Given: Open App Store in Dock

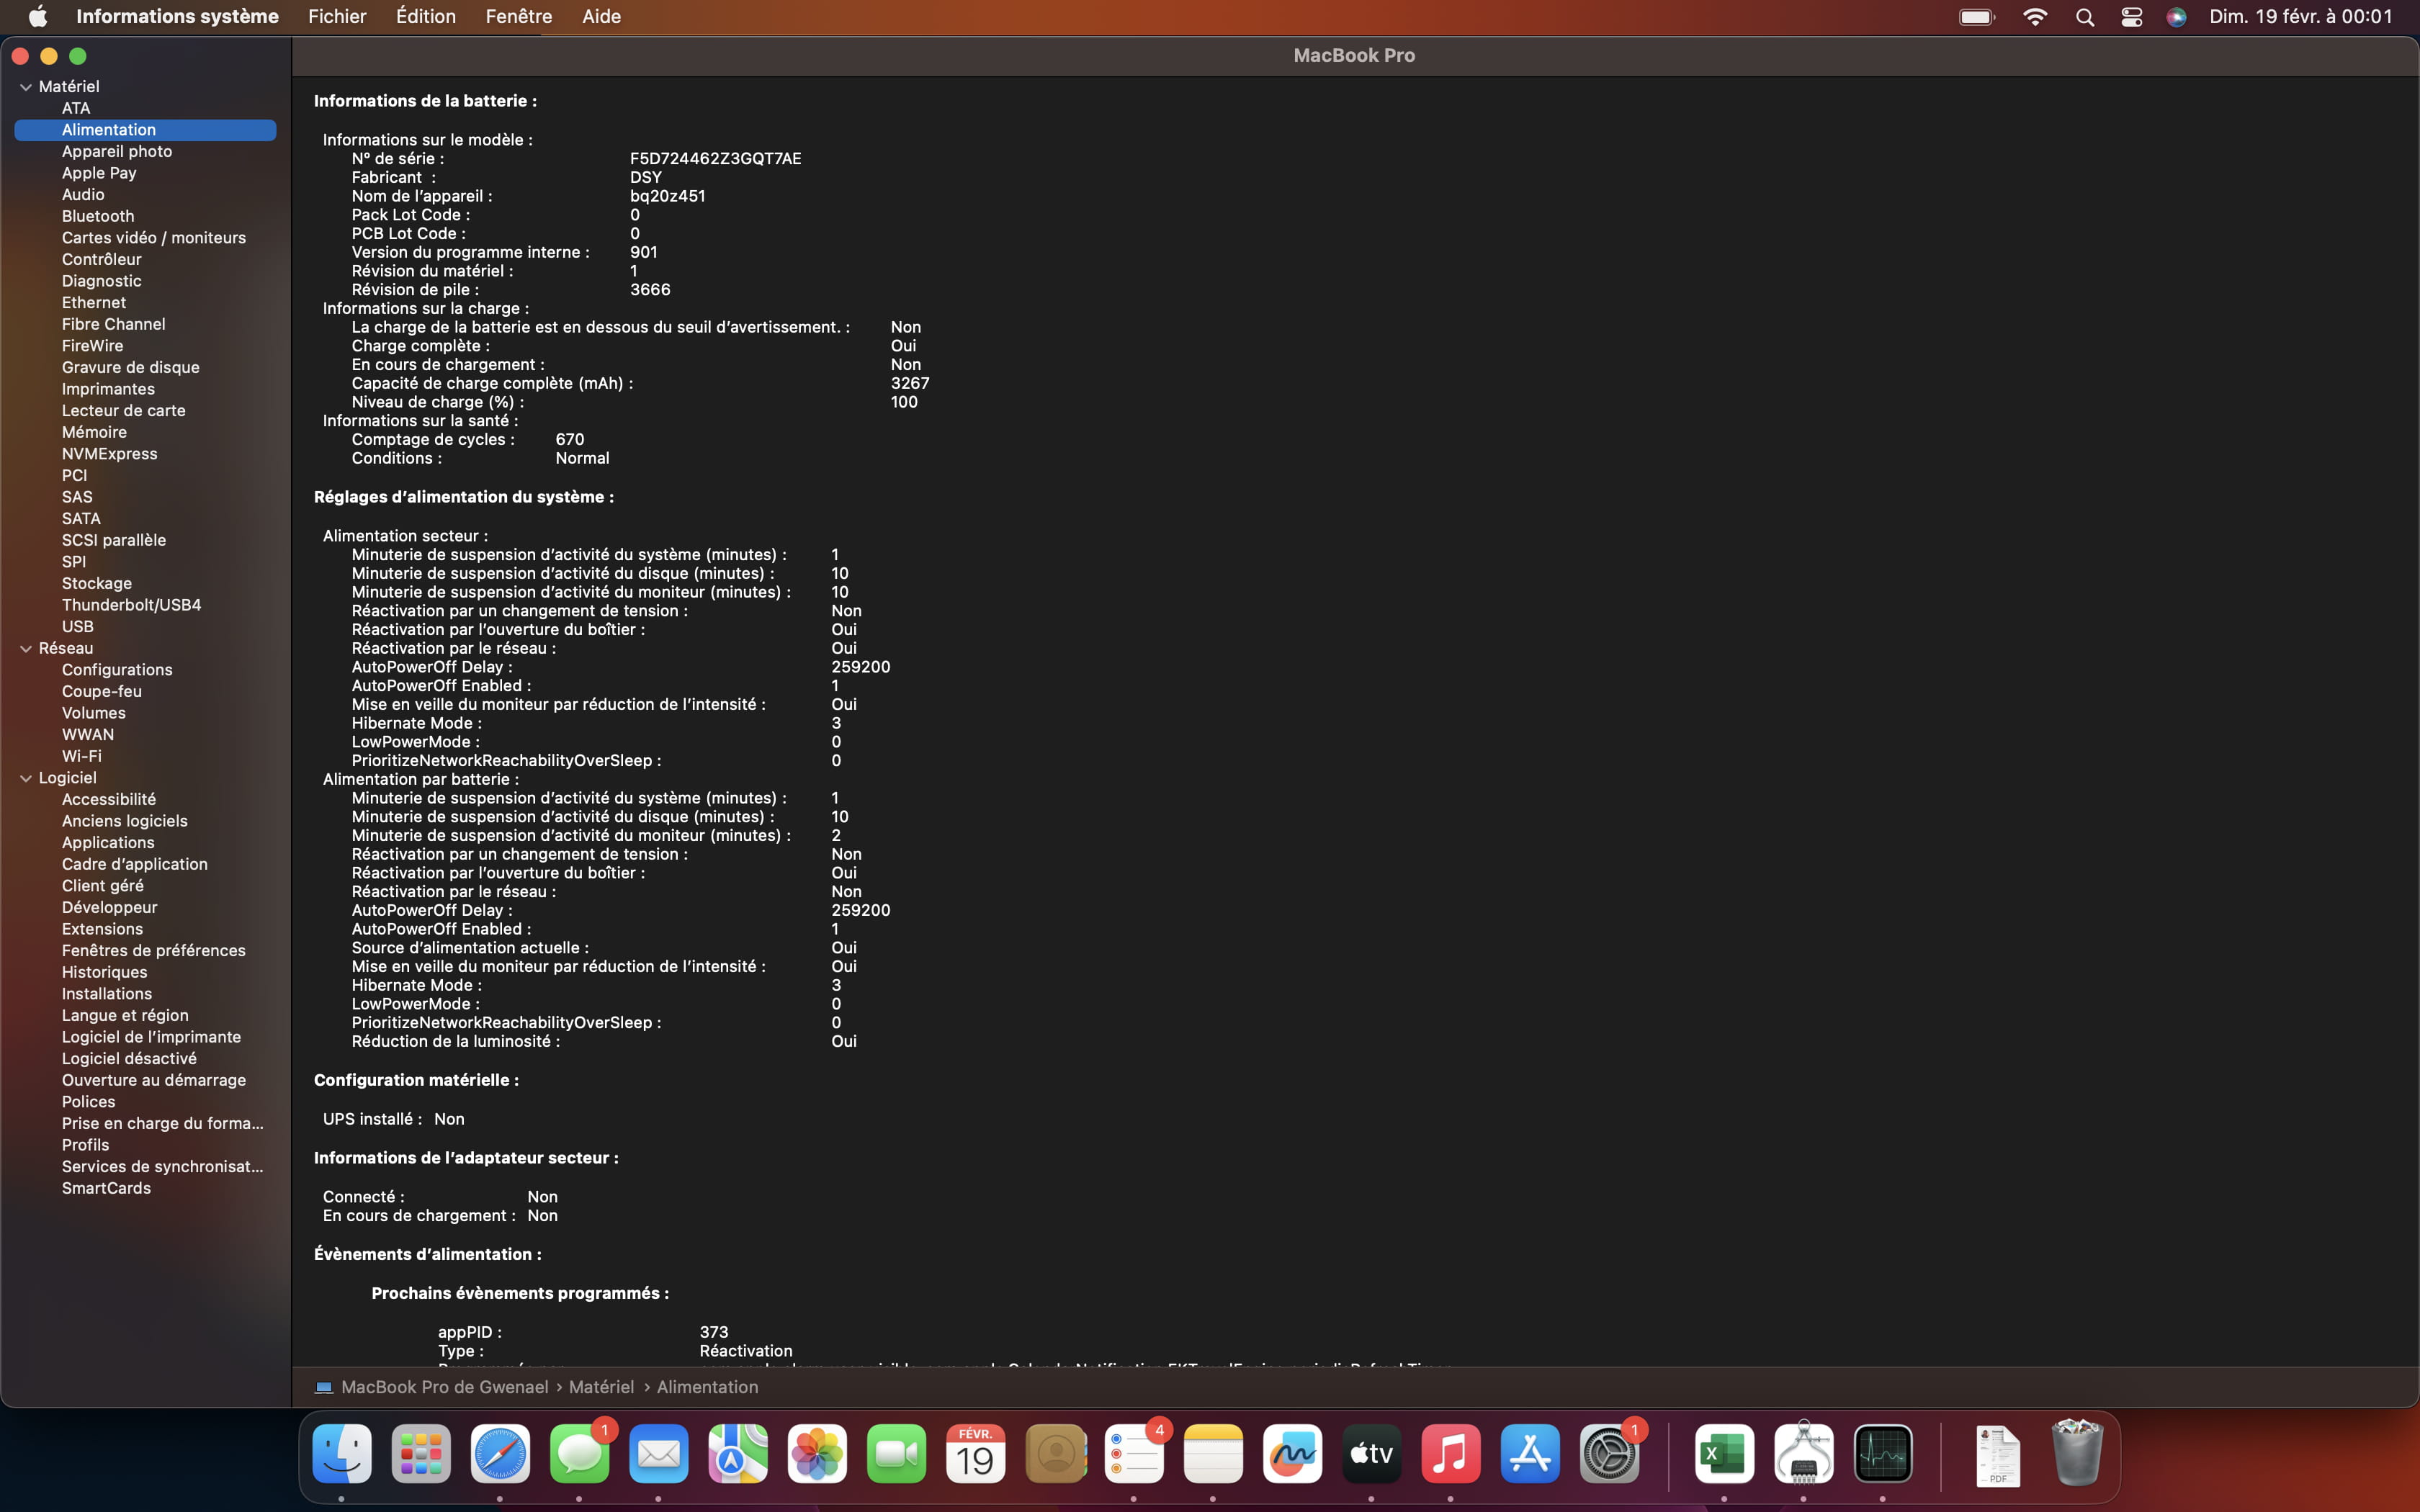Looking at the screenshot, I should click(1530, 1453).
